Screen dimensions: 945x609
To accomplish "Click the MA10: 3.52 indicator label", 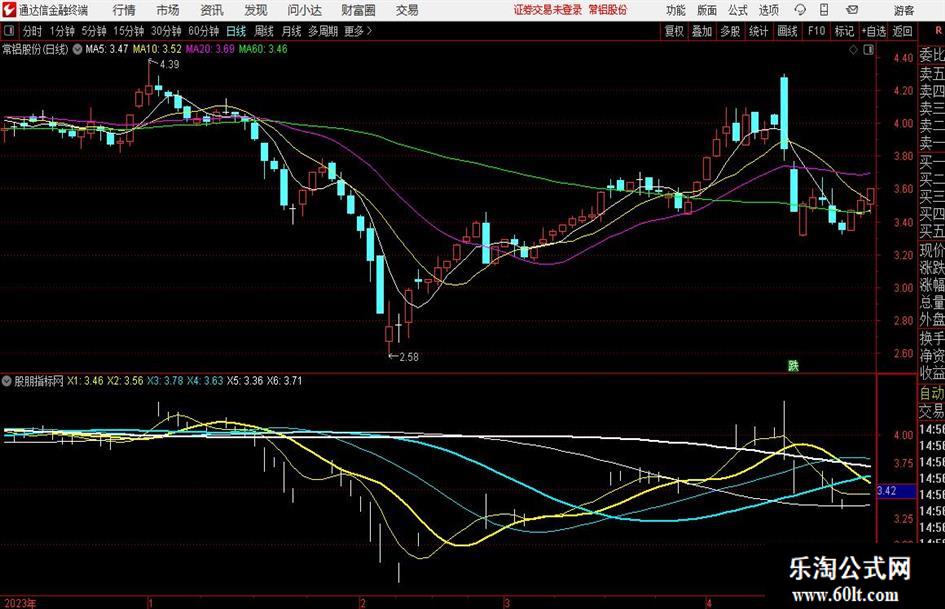I will [x=157, y=49].
